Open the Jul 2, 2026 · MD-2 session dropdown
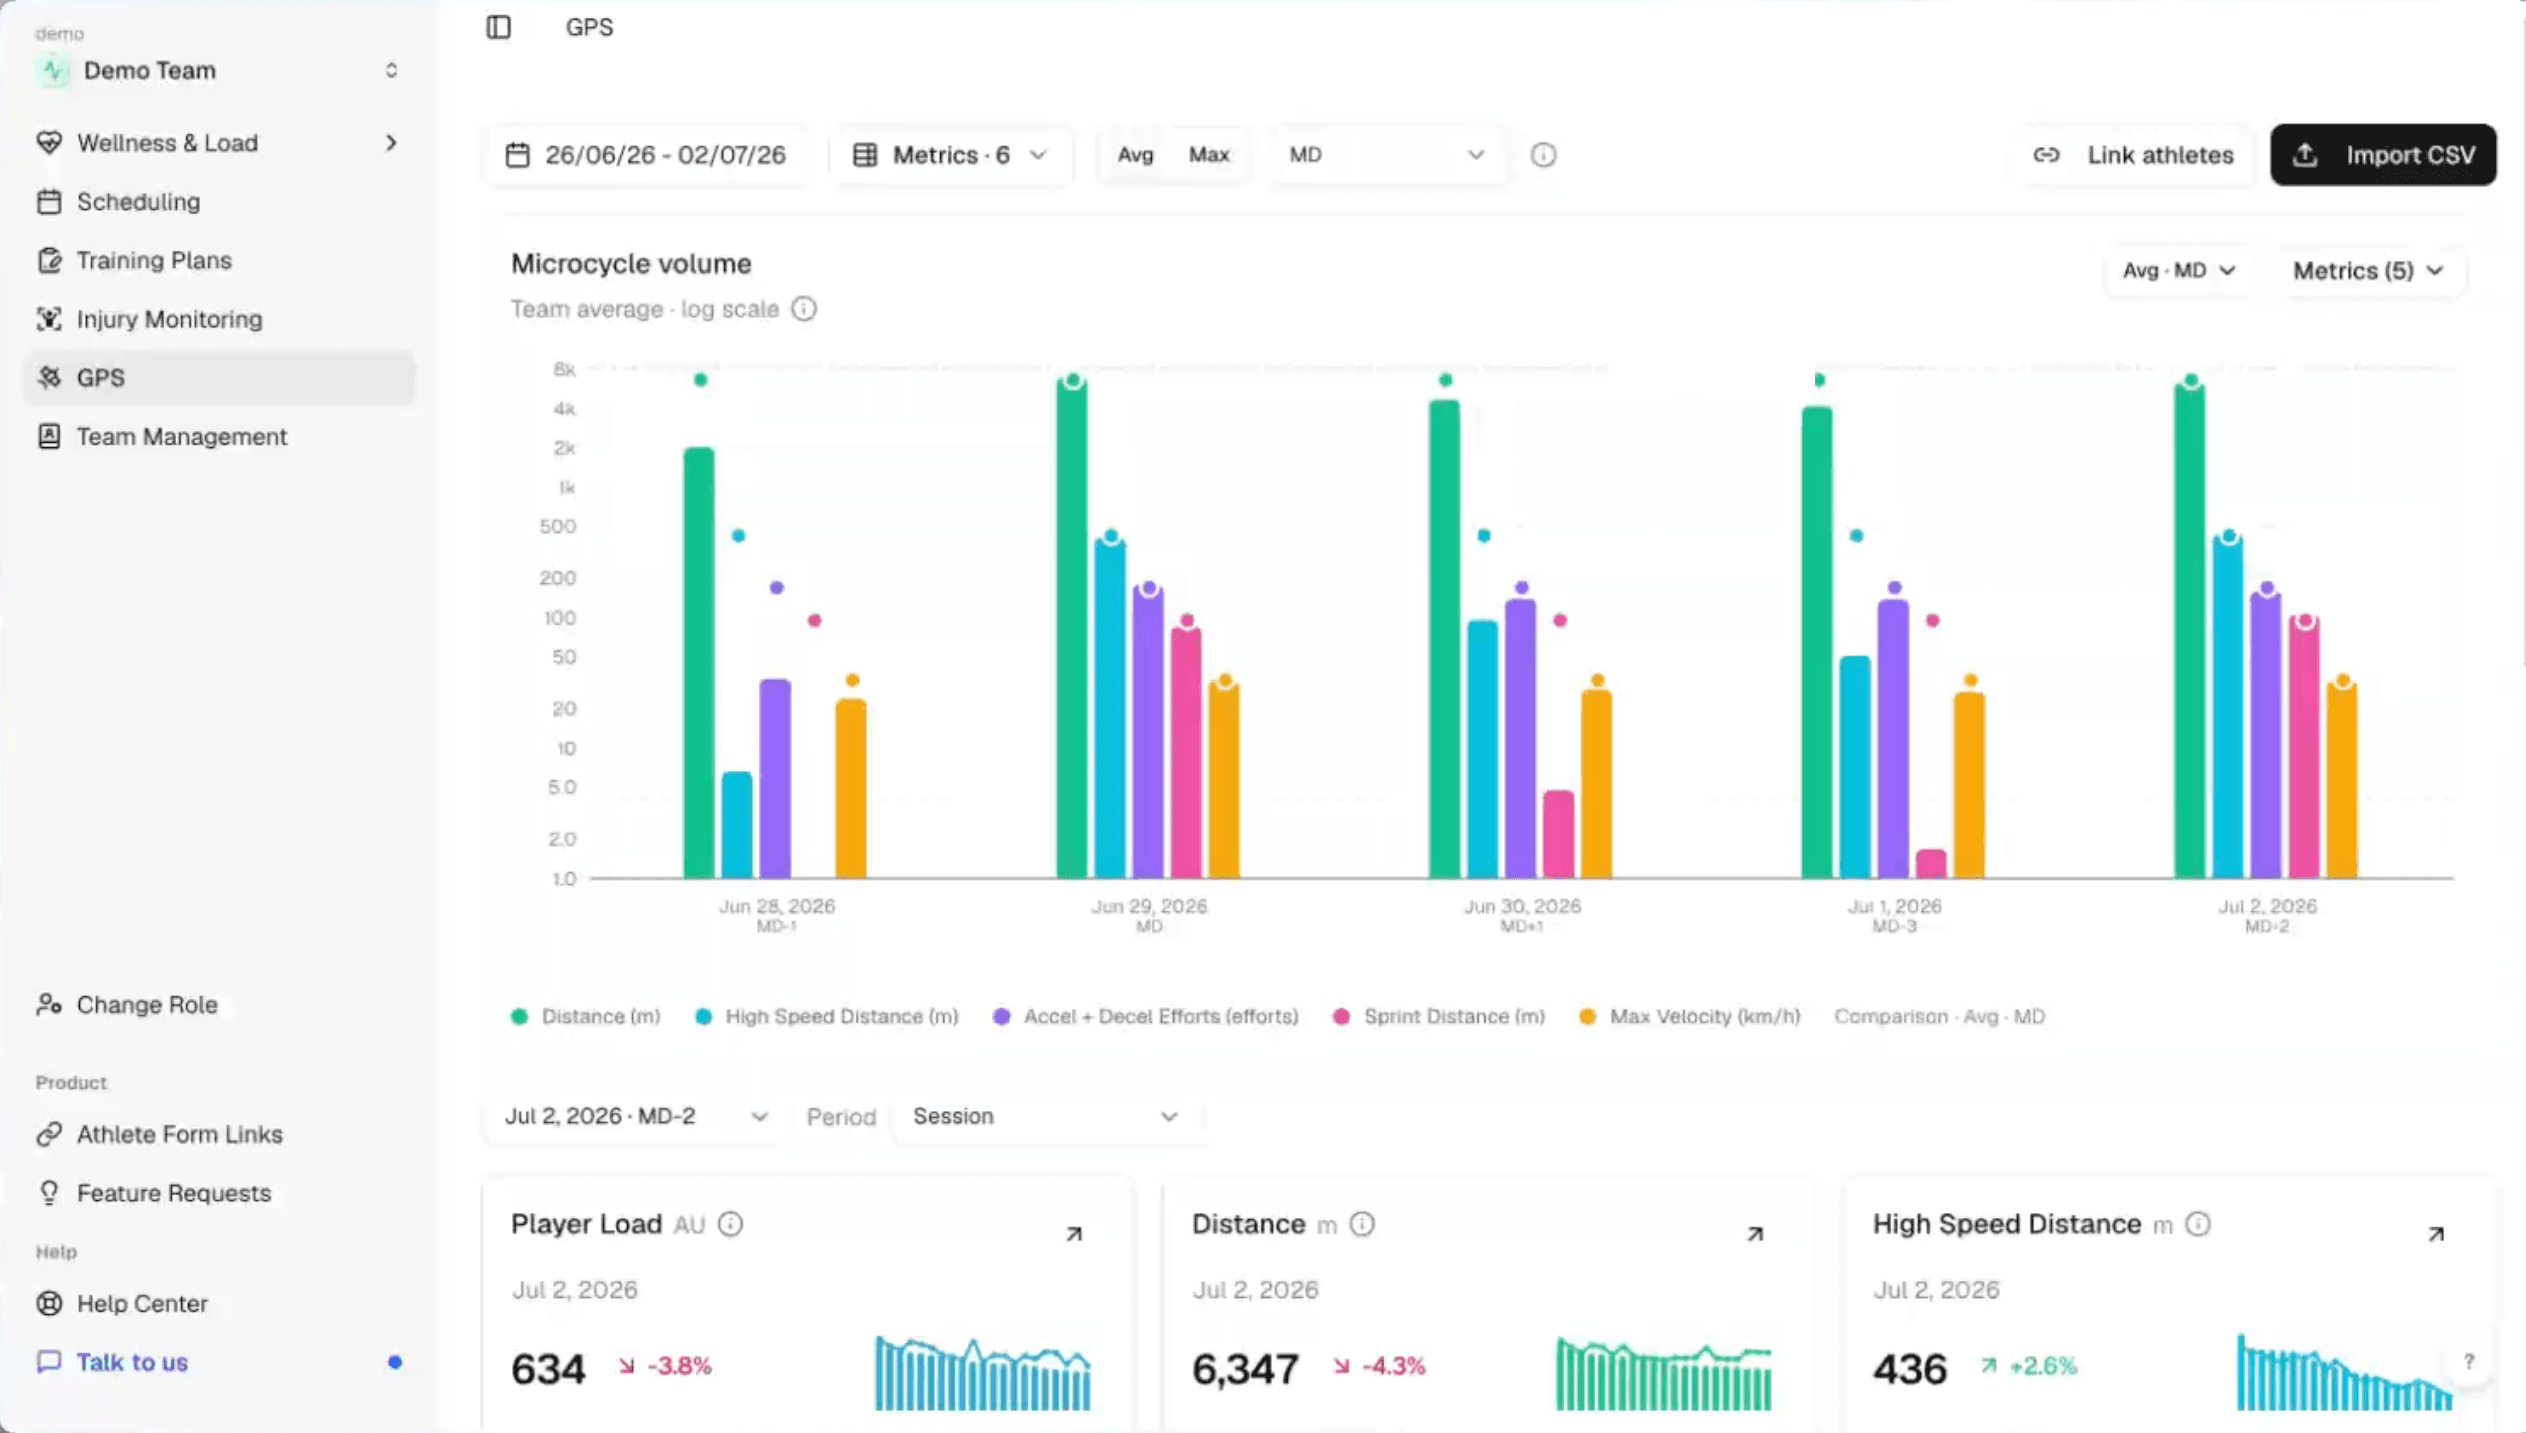The width and height of the screenshot is (2526, 1433). click(636, 1117)
